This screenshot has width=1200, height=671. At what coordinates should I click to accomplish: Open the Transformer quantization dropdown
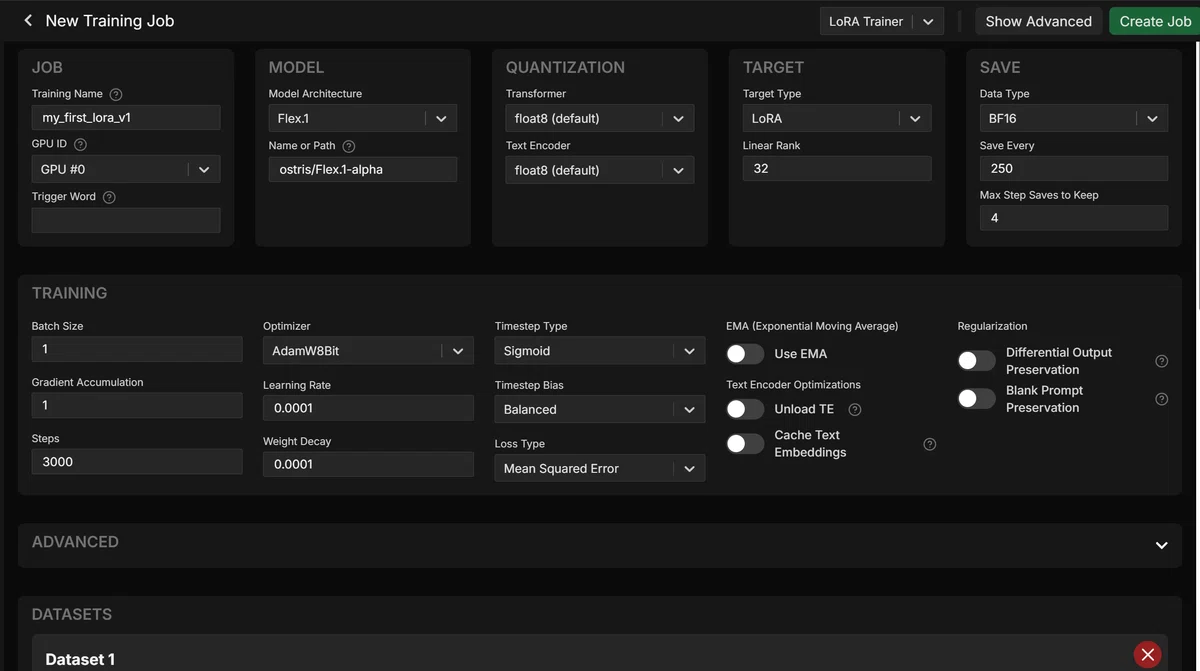(x=600, y=118)
